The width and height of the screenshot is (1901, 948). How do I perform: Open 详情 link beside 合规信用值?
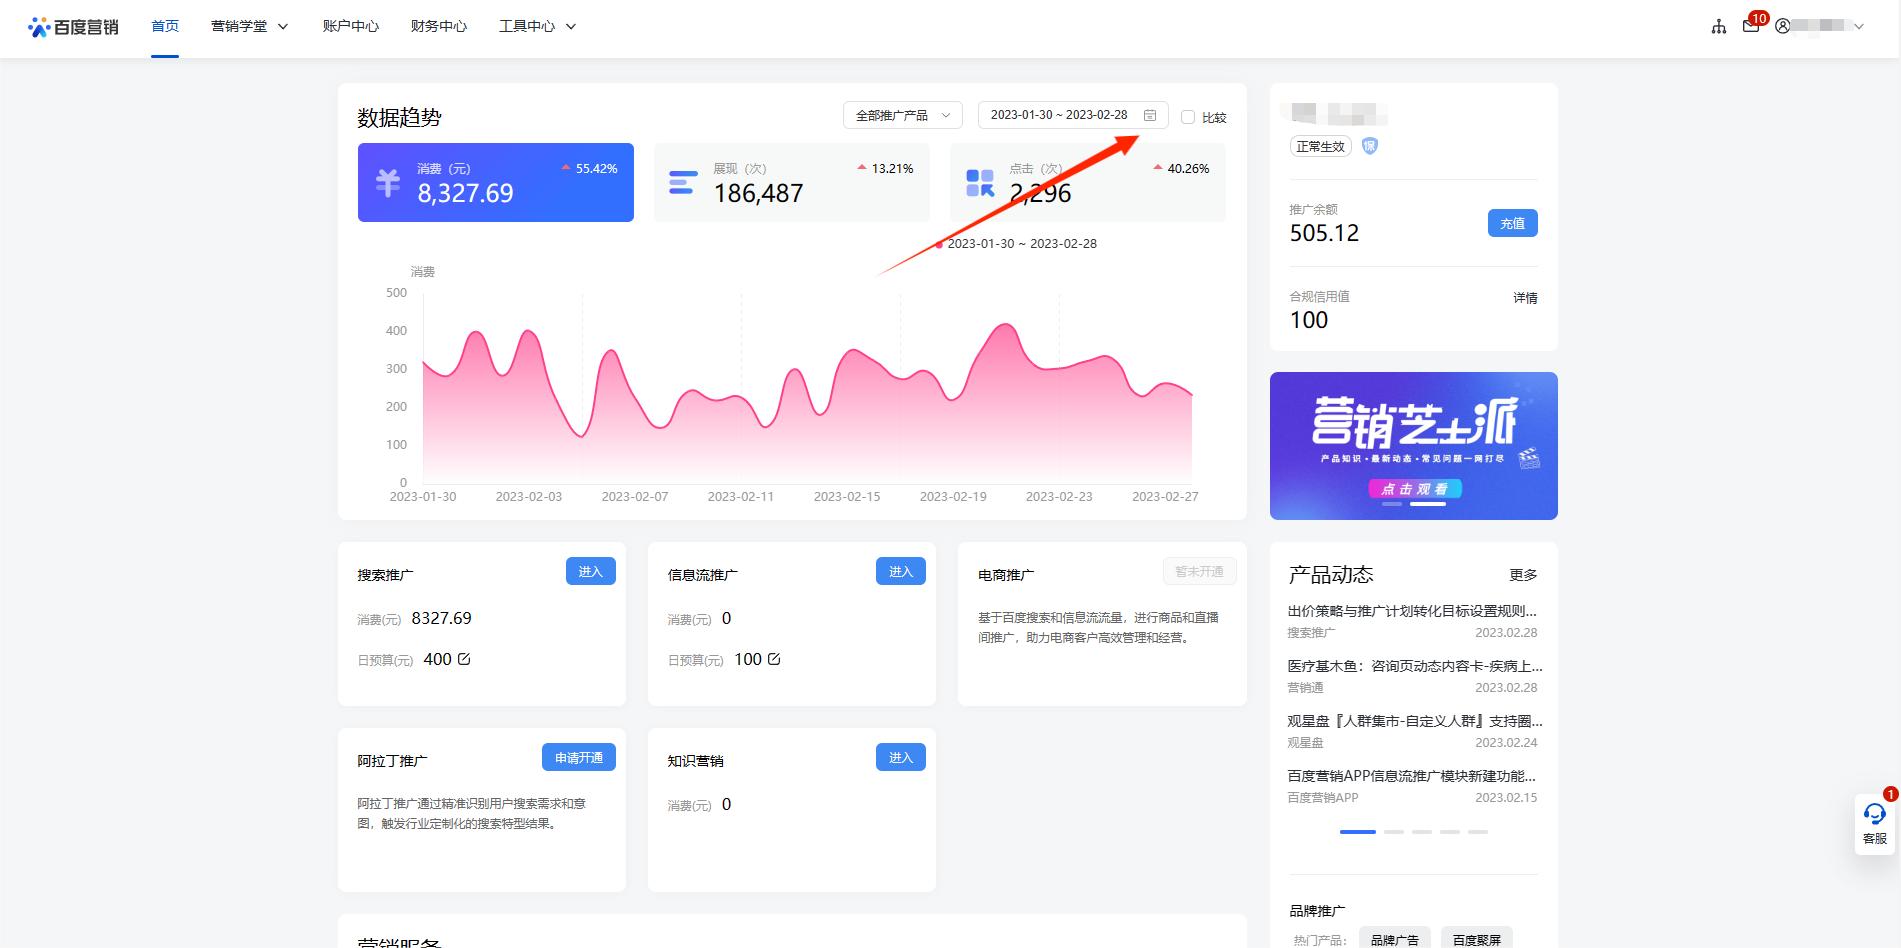(1525, 297)
